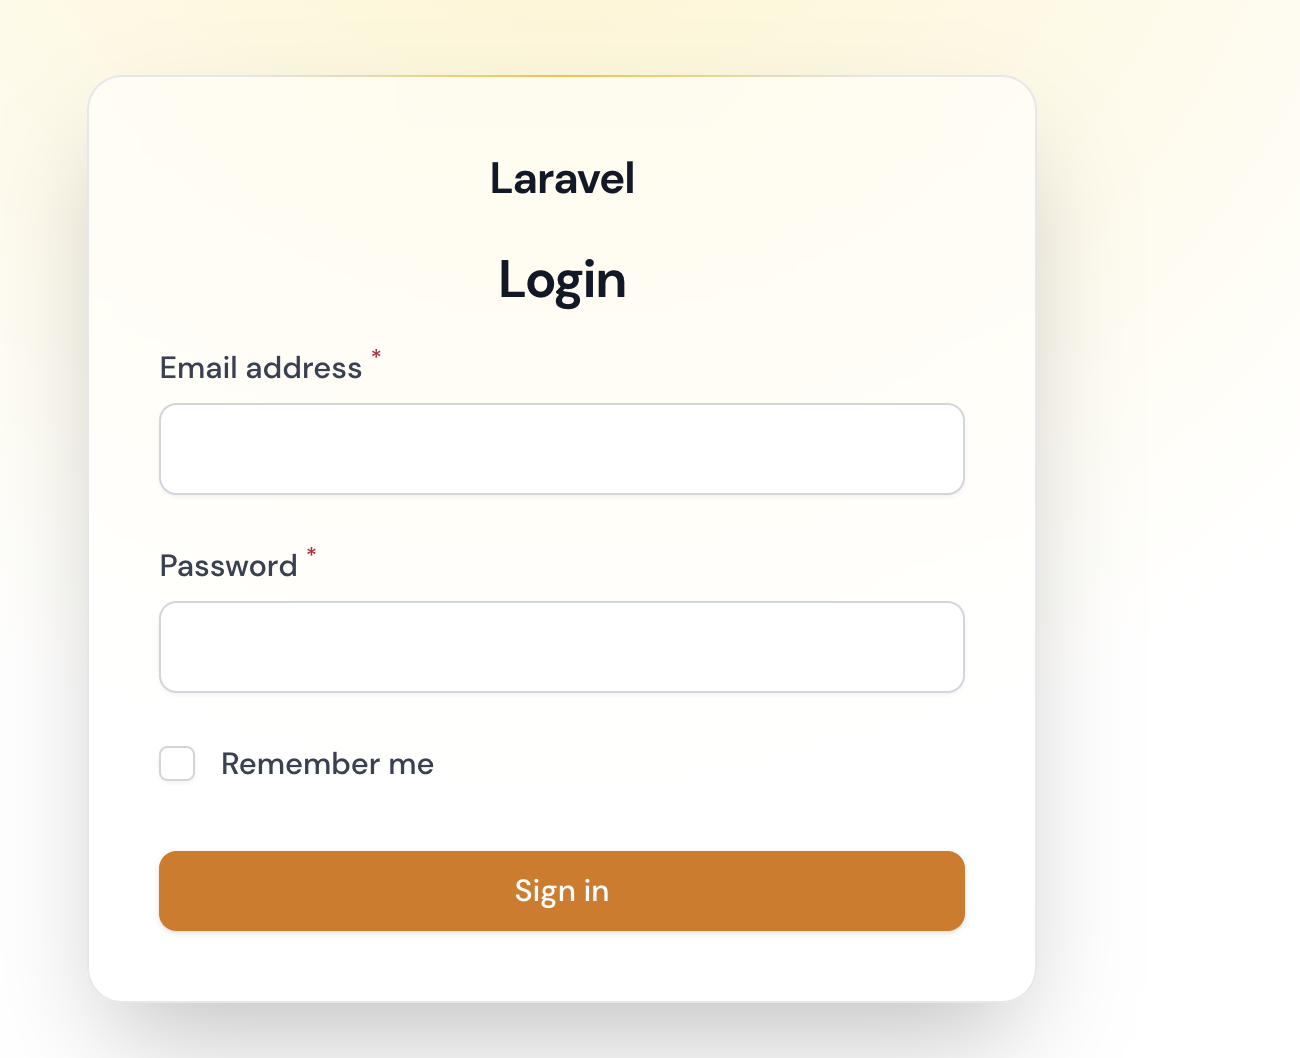Viewport: 1300px width, 1058px height.
Task: Click the Laravel heading at the top
Action: pyautogui.click(x=562, y=178)
